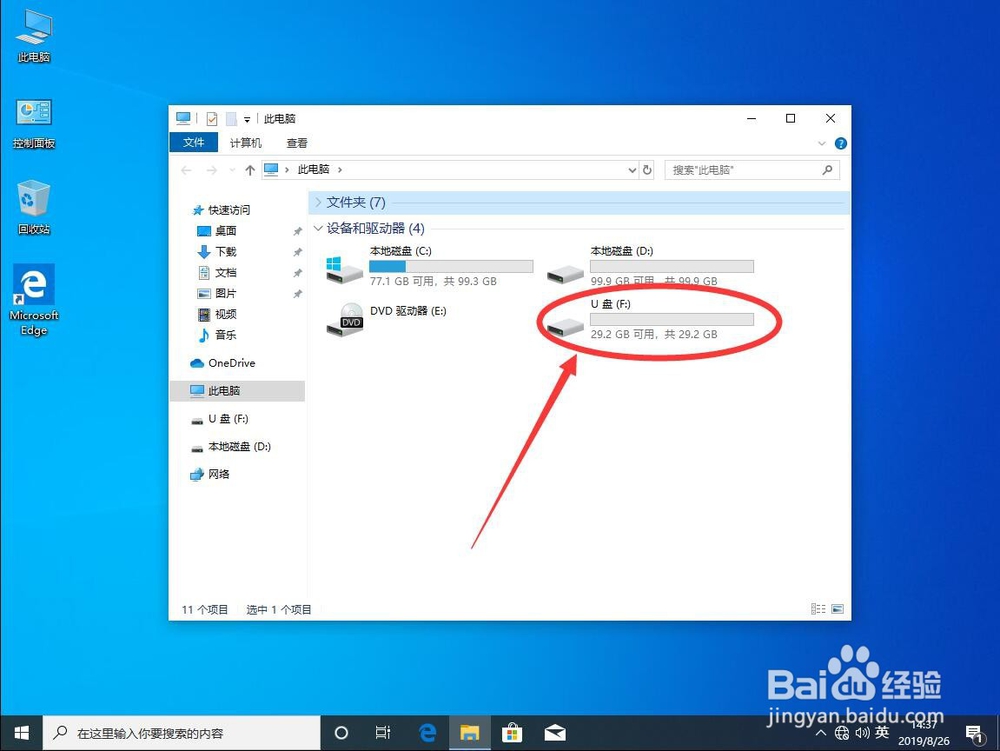The image size is (1000, 751).
Task: Go back with the left arrow
Action: 186,170
